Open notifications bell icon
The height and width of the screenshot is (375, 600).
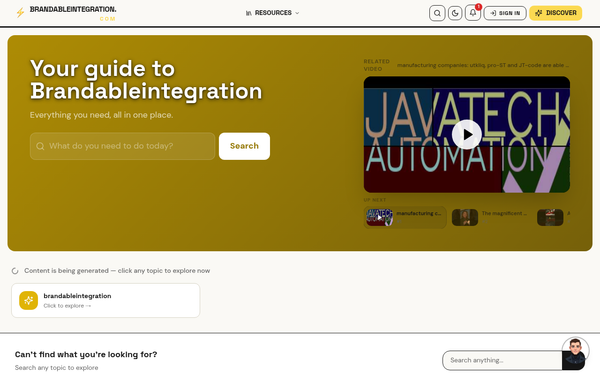(x=473, y=13)
